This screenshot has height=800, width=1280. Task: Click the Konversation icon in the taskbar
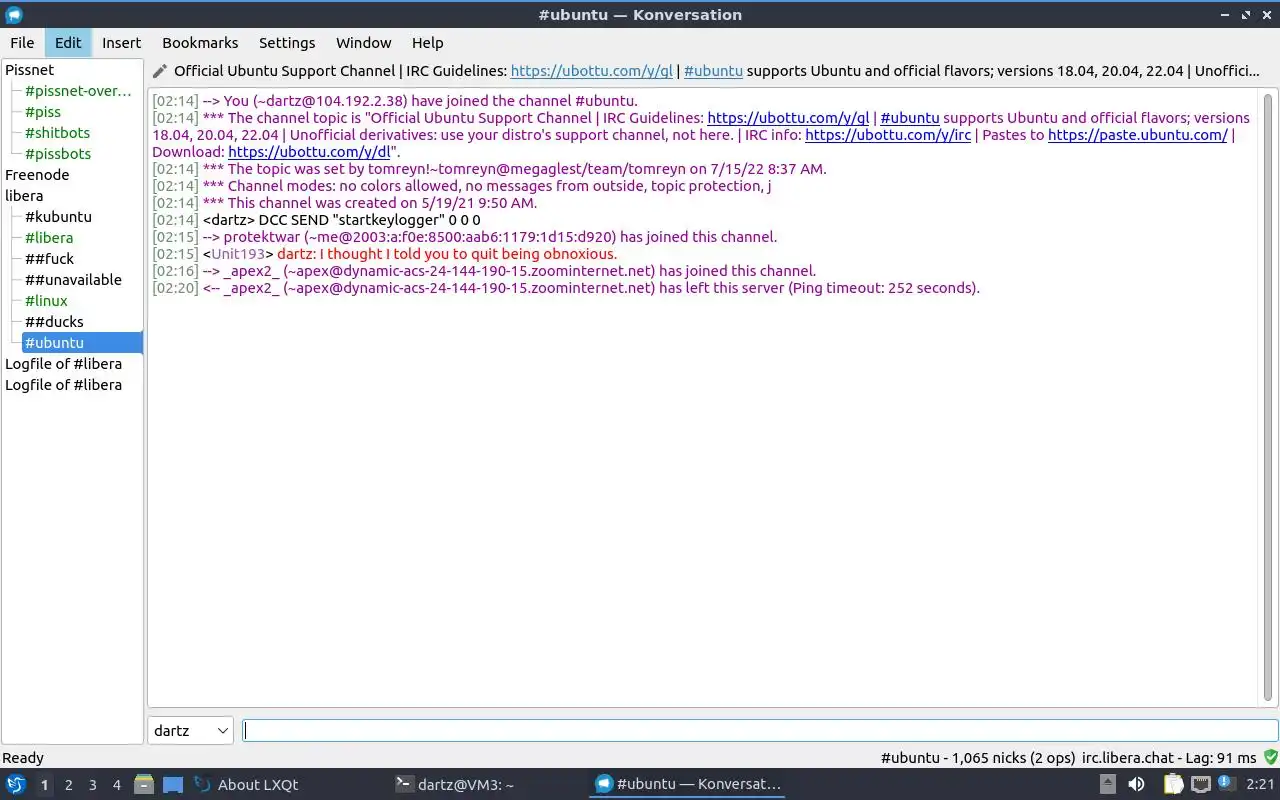tap(604, 785)
